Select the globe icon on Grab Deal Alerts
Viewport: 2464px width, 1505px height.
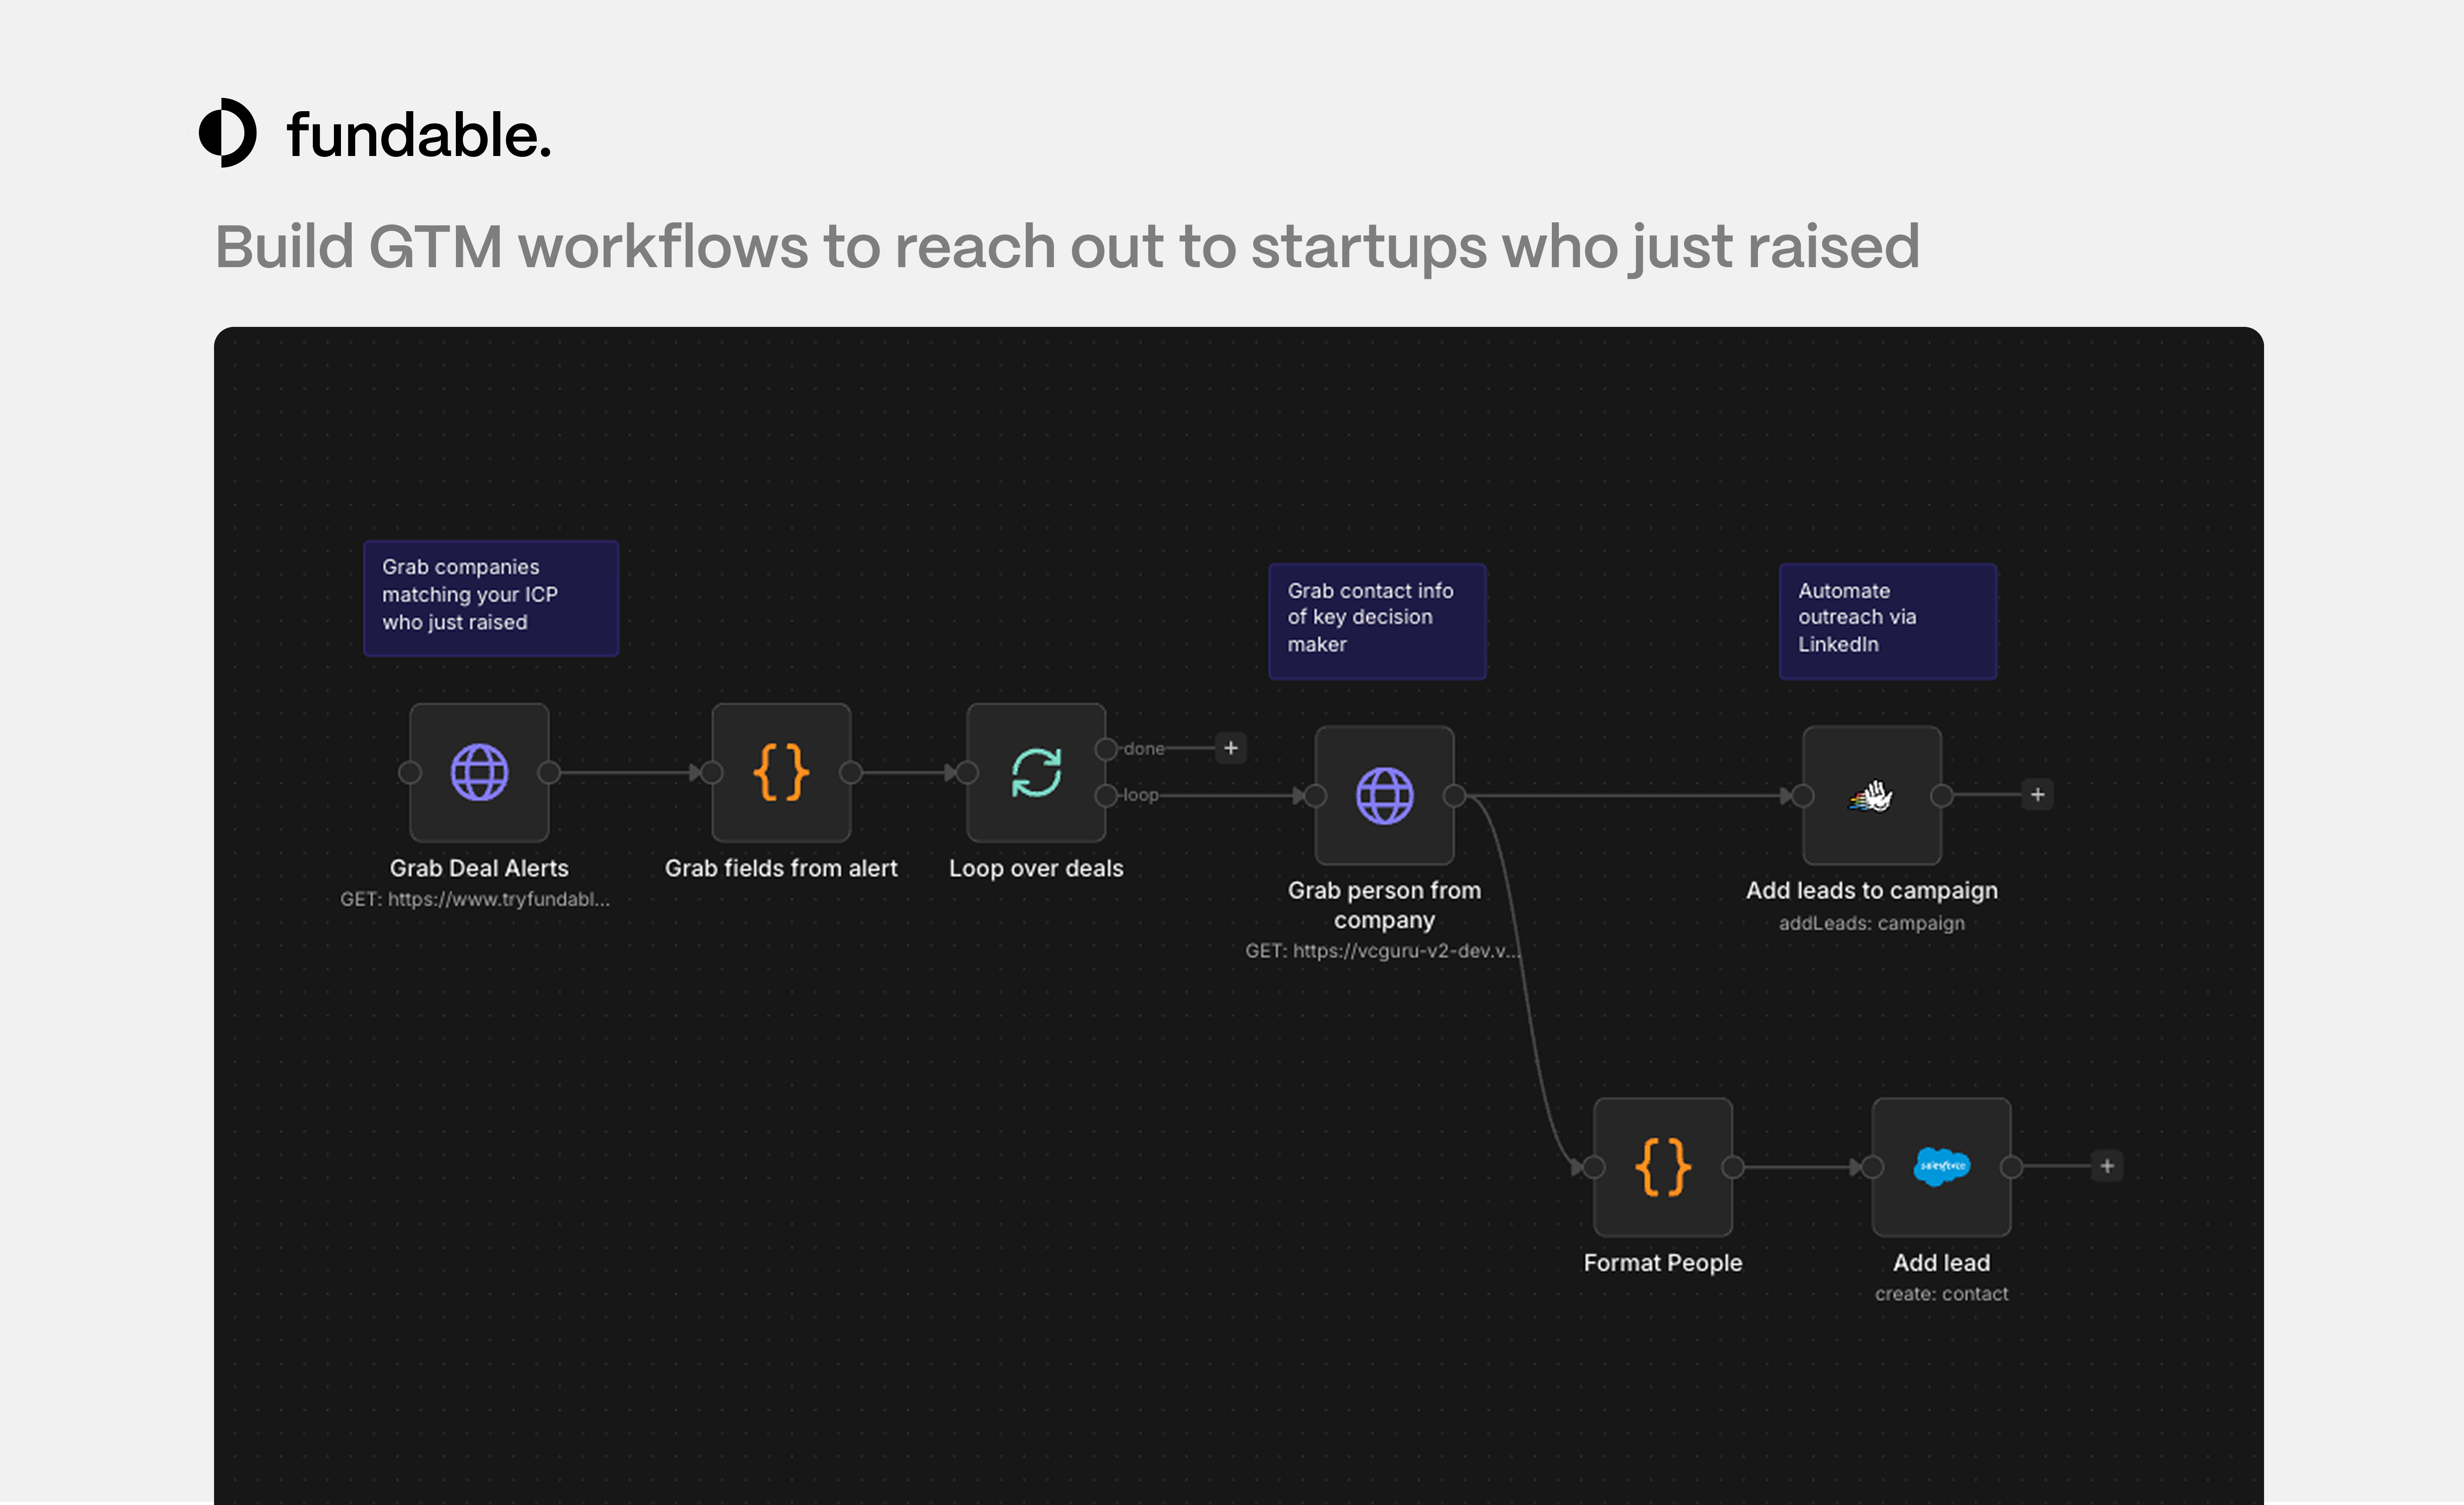pos(480,771)
